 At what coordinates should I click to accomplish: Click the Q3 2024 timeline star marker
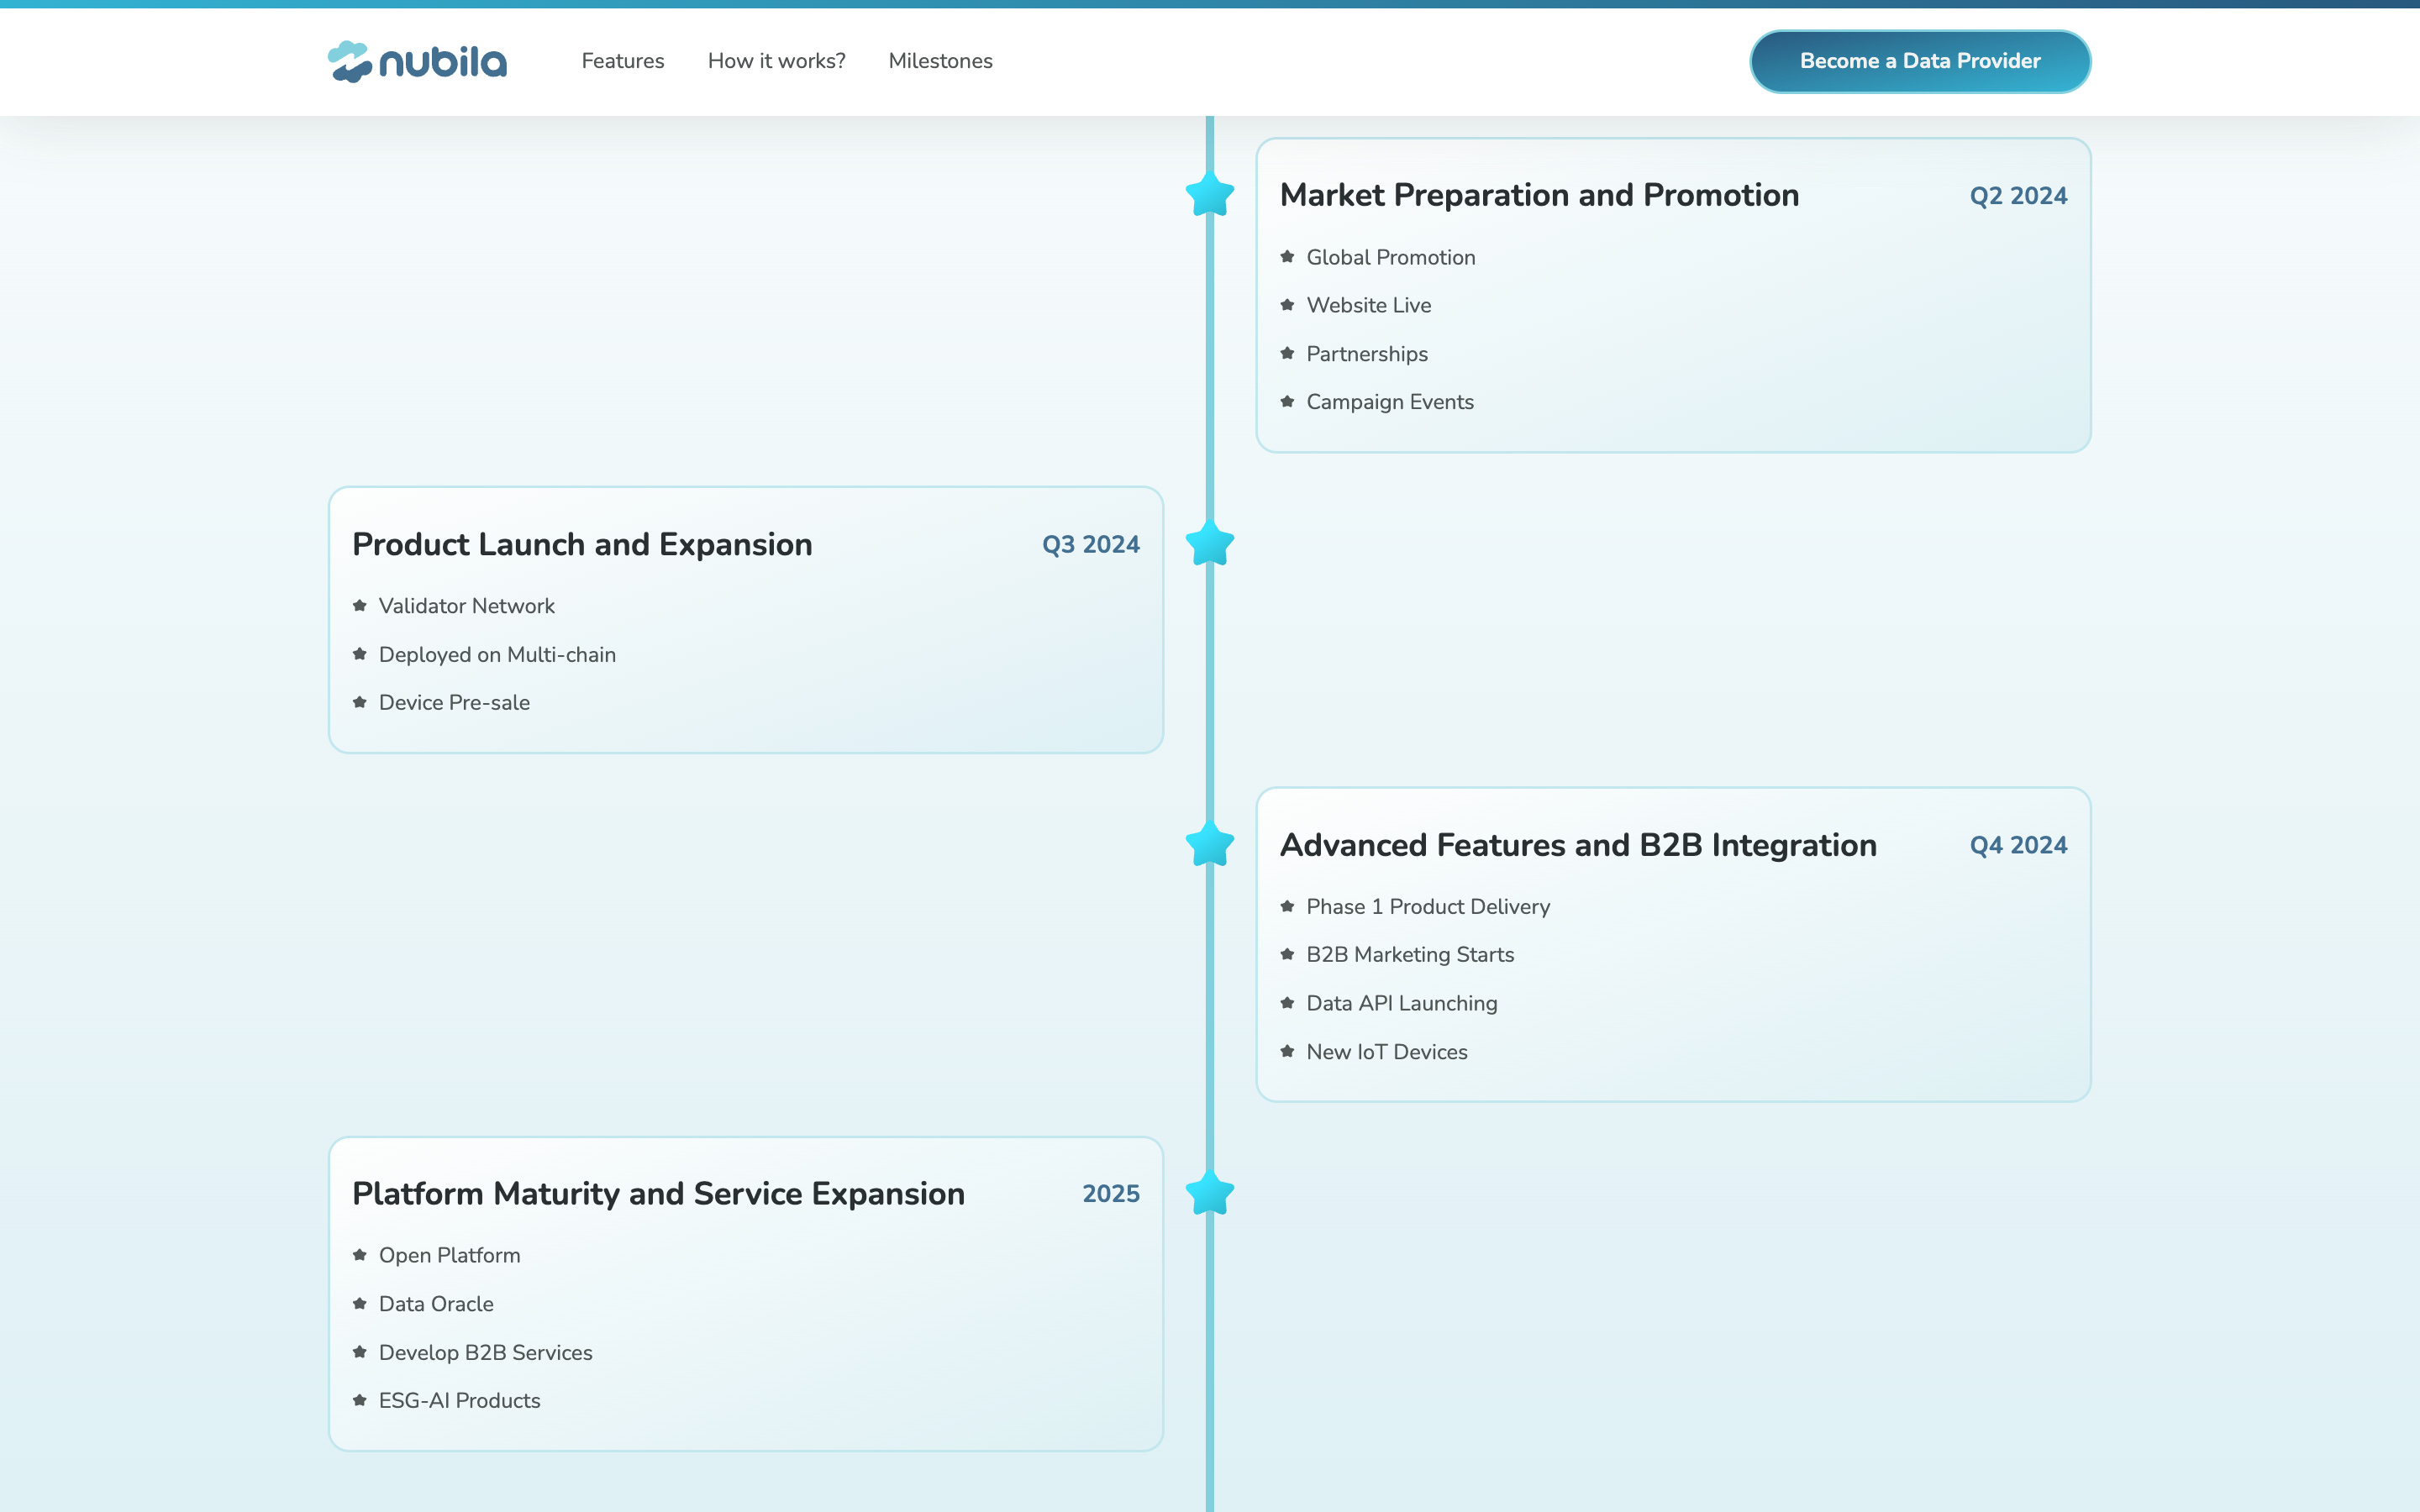pos(1209,543)
